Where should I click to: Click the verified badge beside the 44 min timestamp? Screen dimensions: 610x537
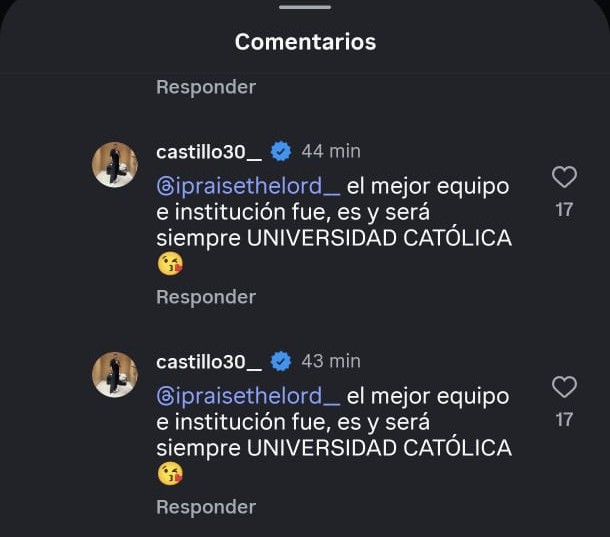click(282, 151)
